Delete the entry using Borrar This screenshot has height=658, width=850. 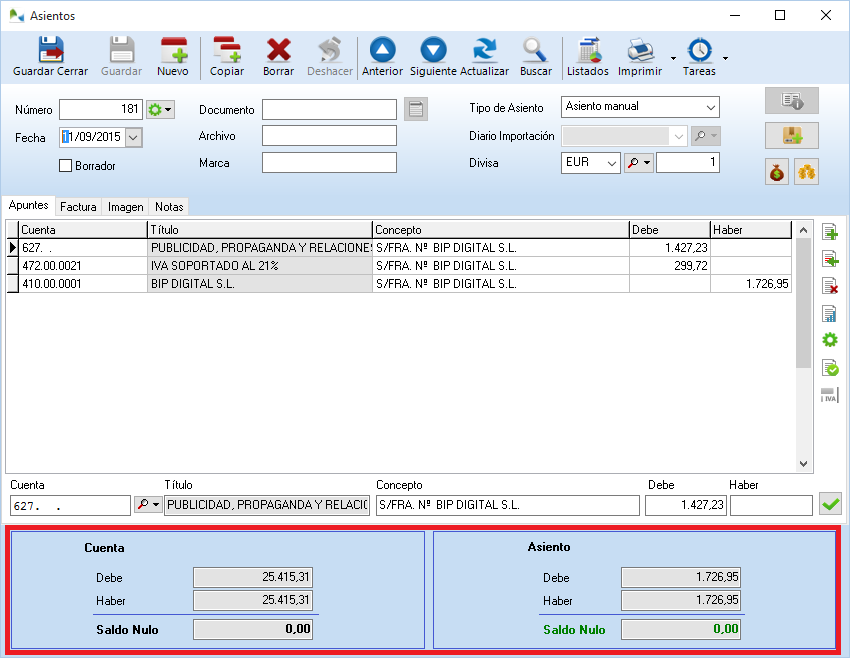[278, 56]
